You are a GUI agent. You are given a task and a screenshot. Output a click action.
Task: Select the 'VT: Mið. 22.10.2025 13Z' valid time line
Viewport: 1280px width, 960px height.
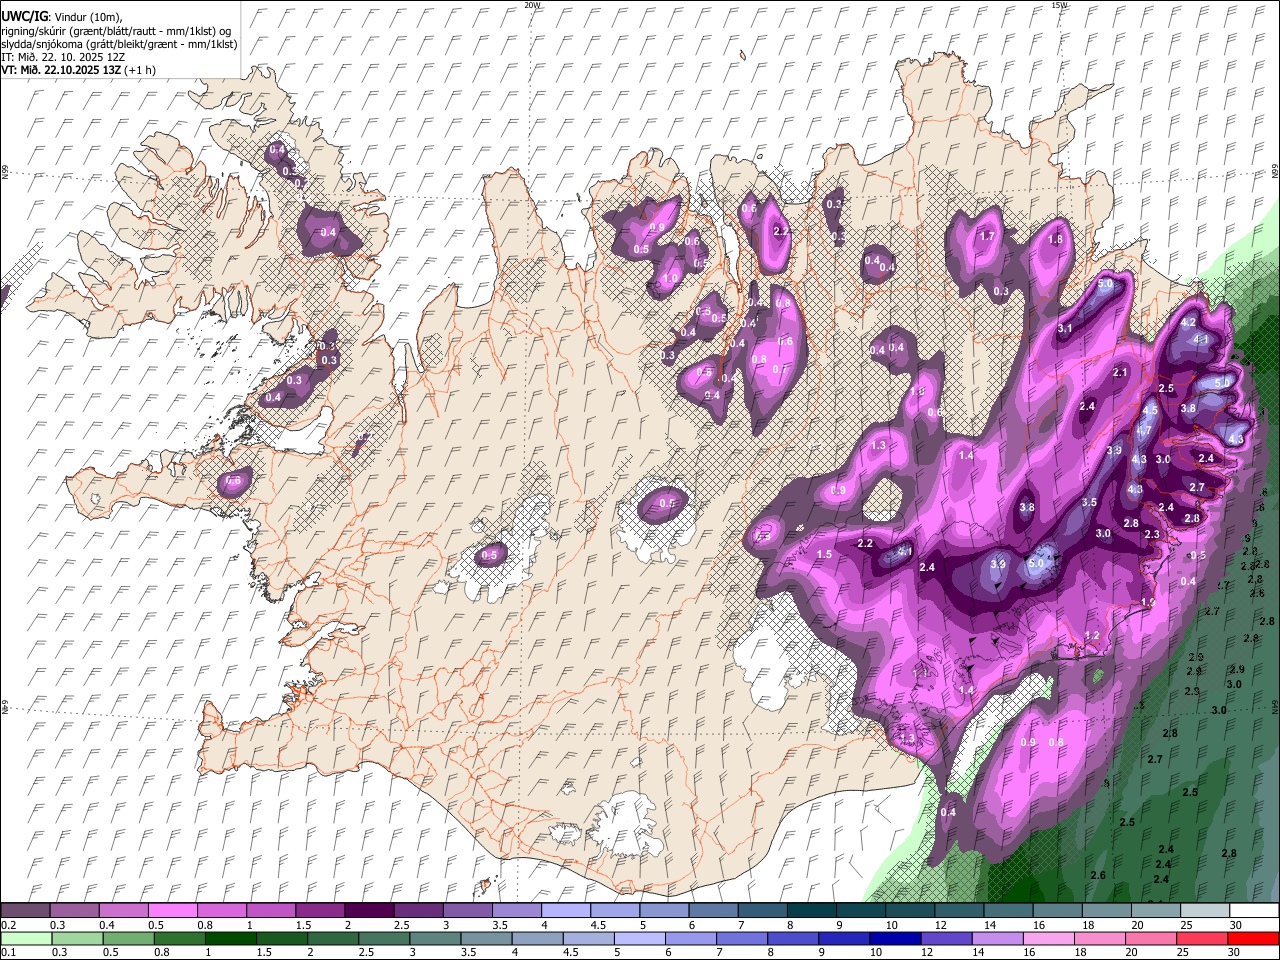click(x=62, y=70)
